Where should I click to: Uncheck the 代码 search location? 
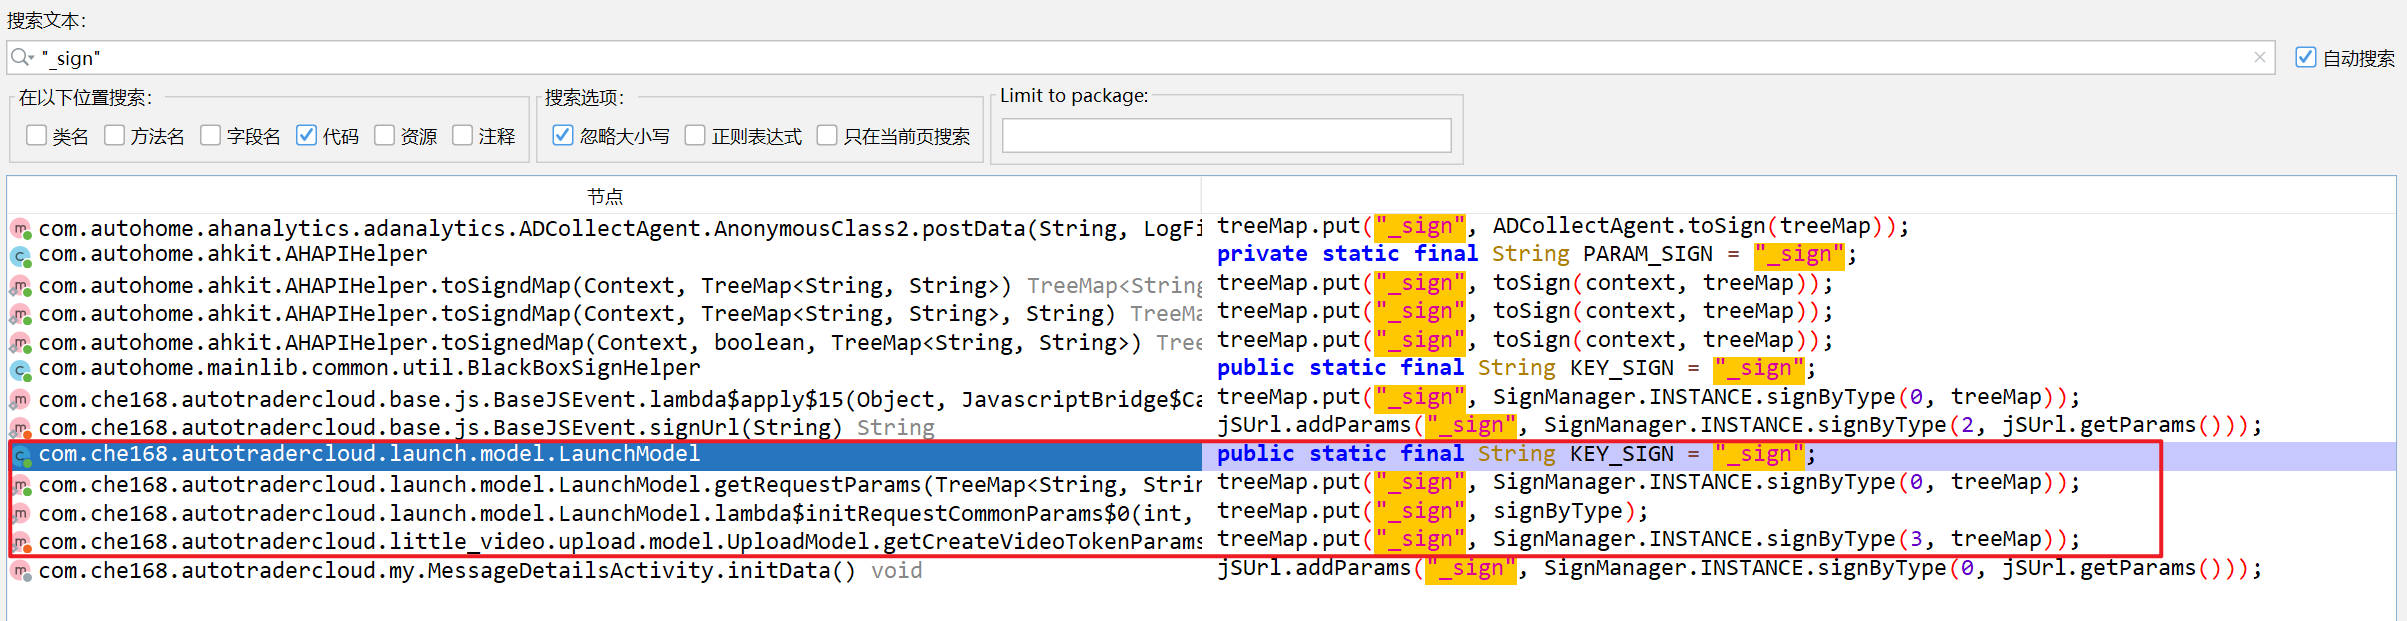coord(307,135)
